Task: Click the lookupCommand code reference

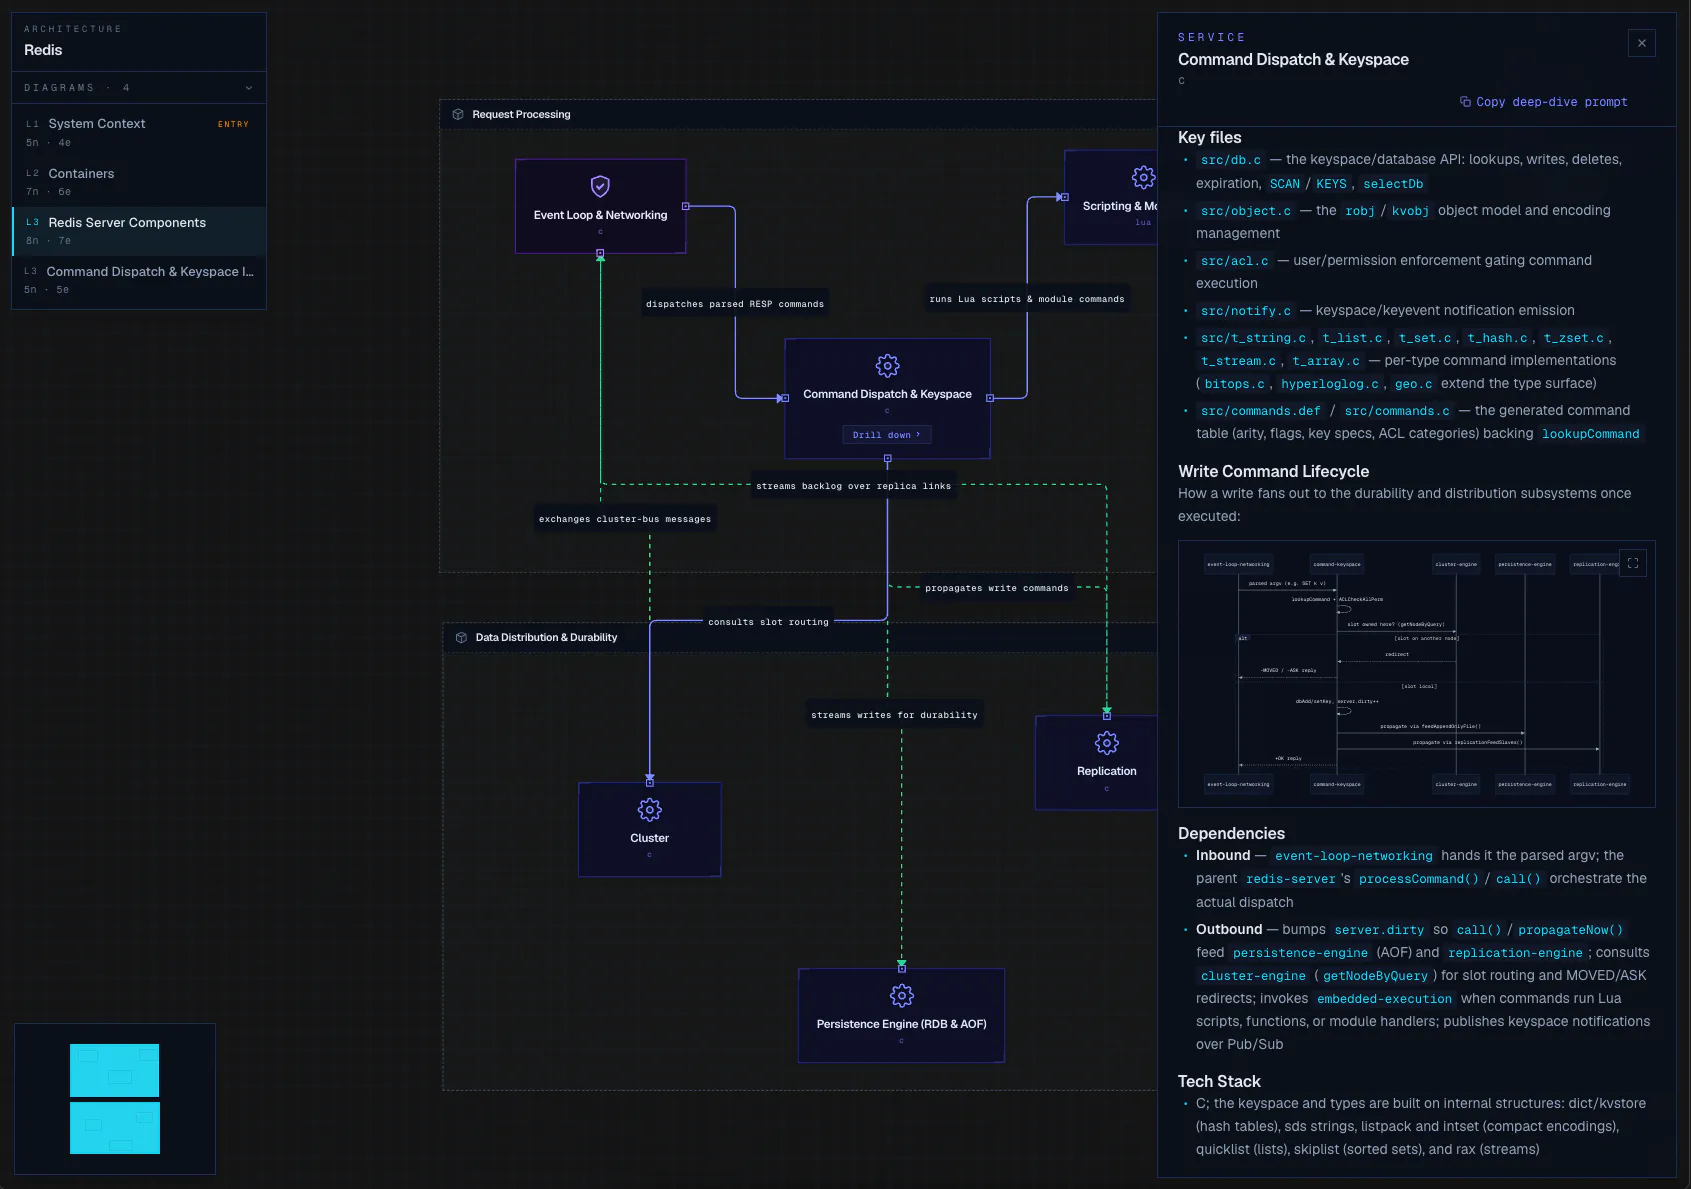Action: pos(1591,434)
